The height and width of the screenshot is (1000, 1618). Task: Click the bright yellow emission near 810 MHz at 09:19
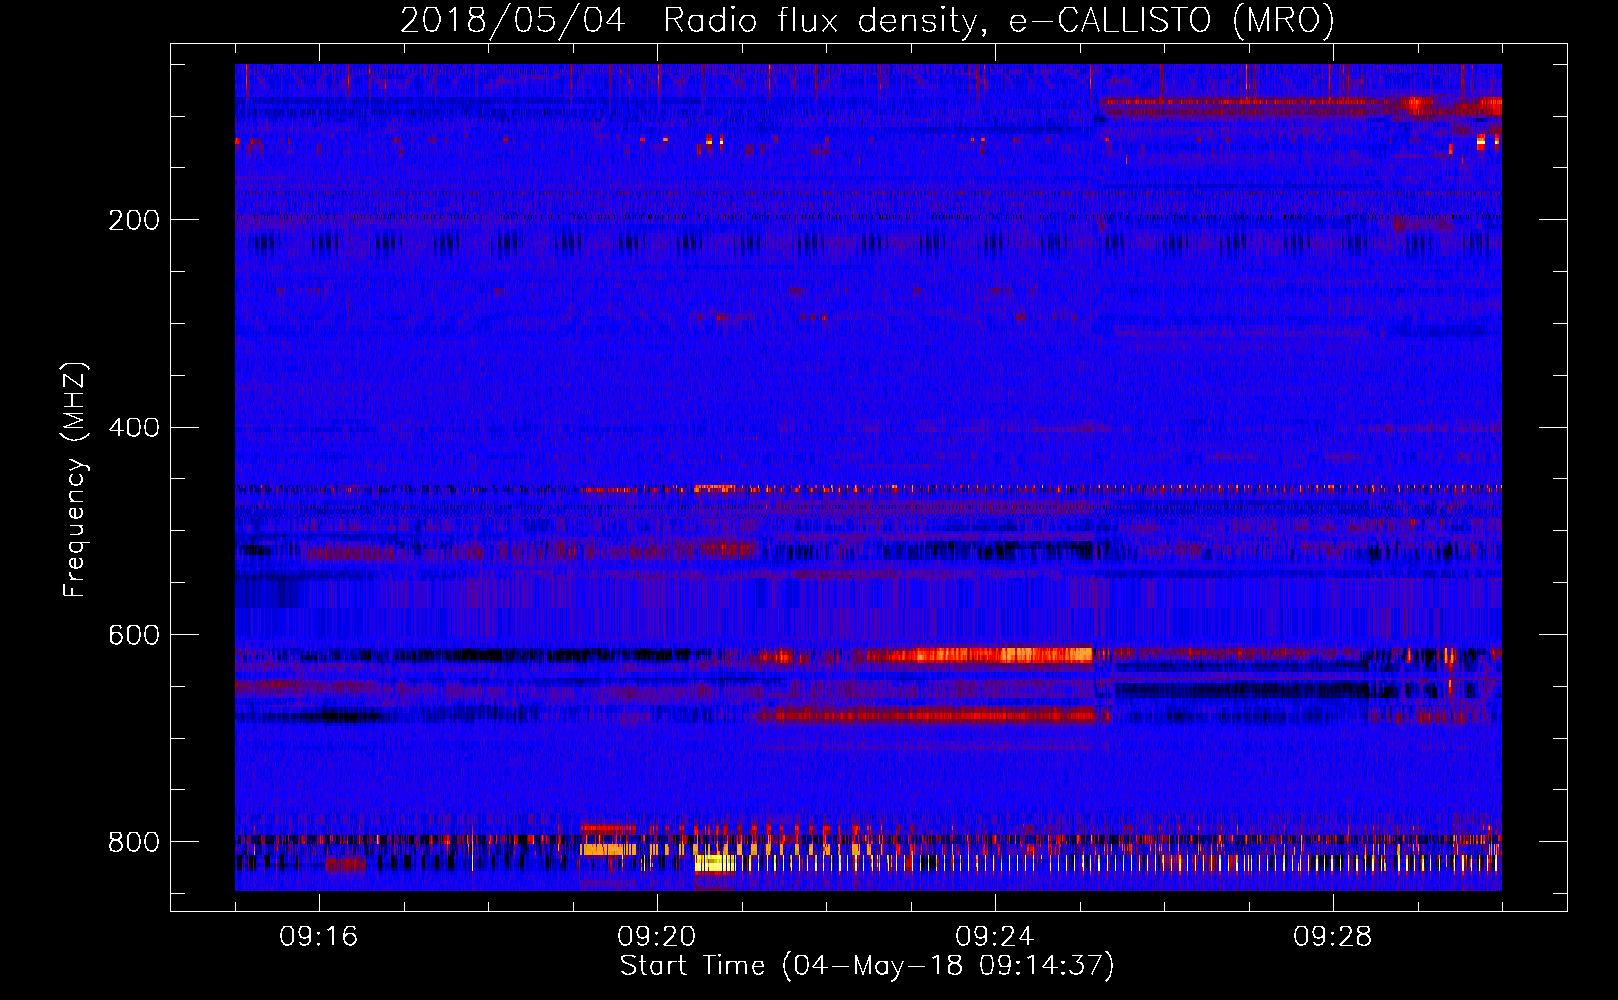pyautogui.click(x=608, y=849)
